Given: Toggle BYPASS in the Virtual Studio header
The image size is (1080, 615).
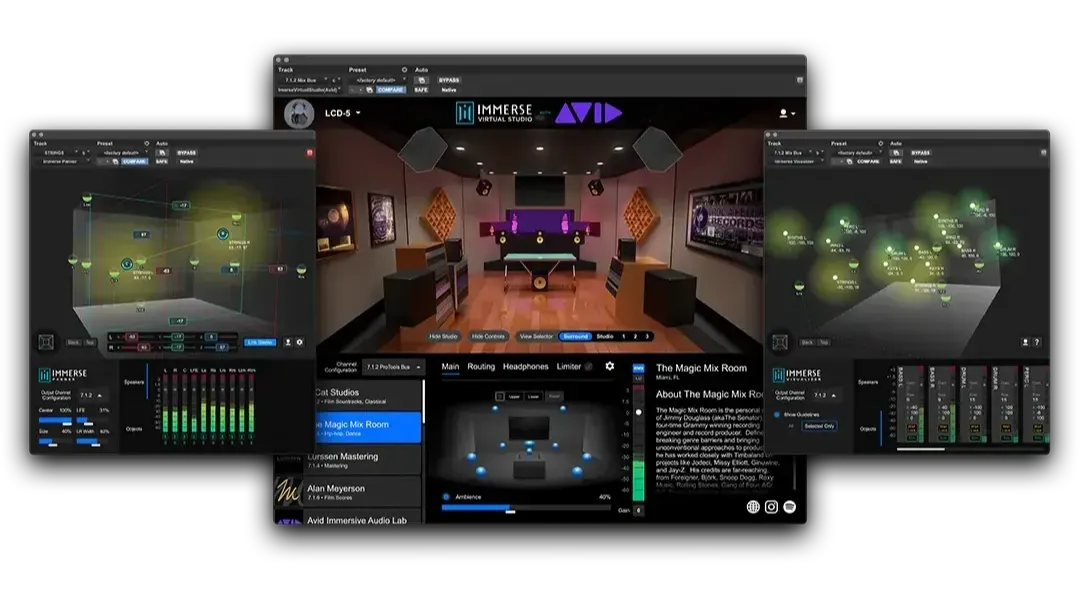Looking at the screenshot, I should (449, 80).
